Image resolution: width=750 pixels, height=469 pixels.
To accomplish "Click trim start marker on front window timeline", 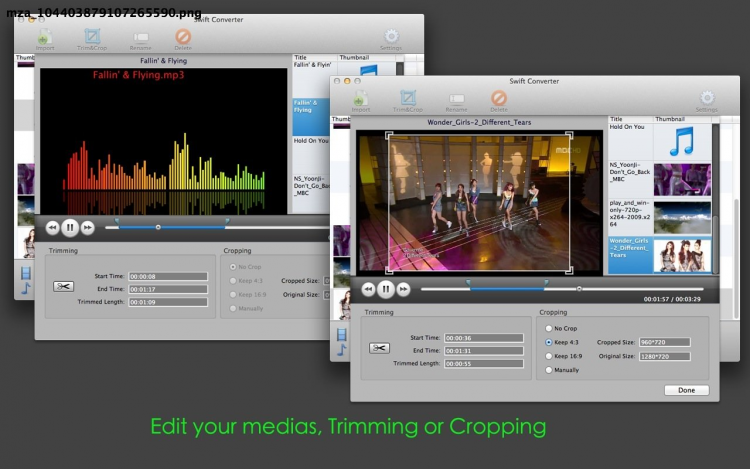I will [x=469, y=284].
